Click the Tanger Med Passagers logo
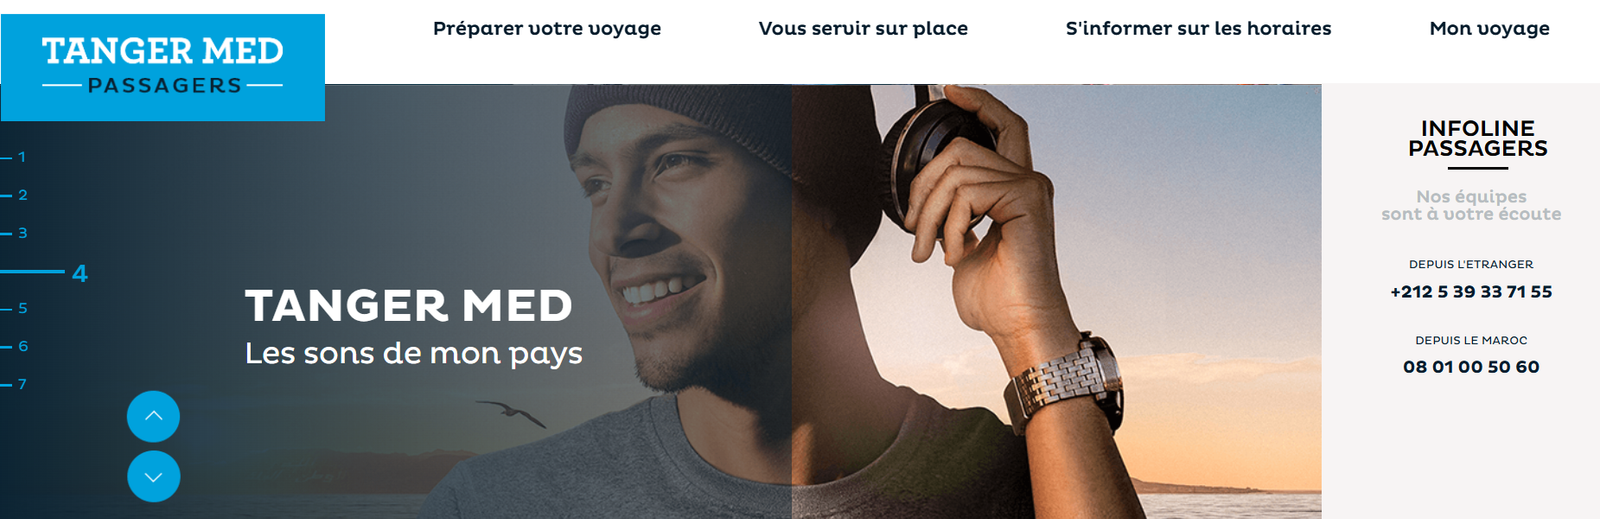1600x519 pixels. pos(162,67)
